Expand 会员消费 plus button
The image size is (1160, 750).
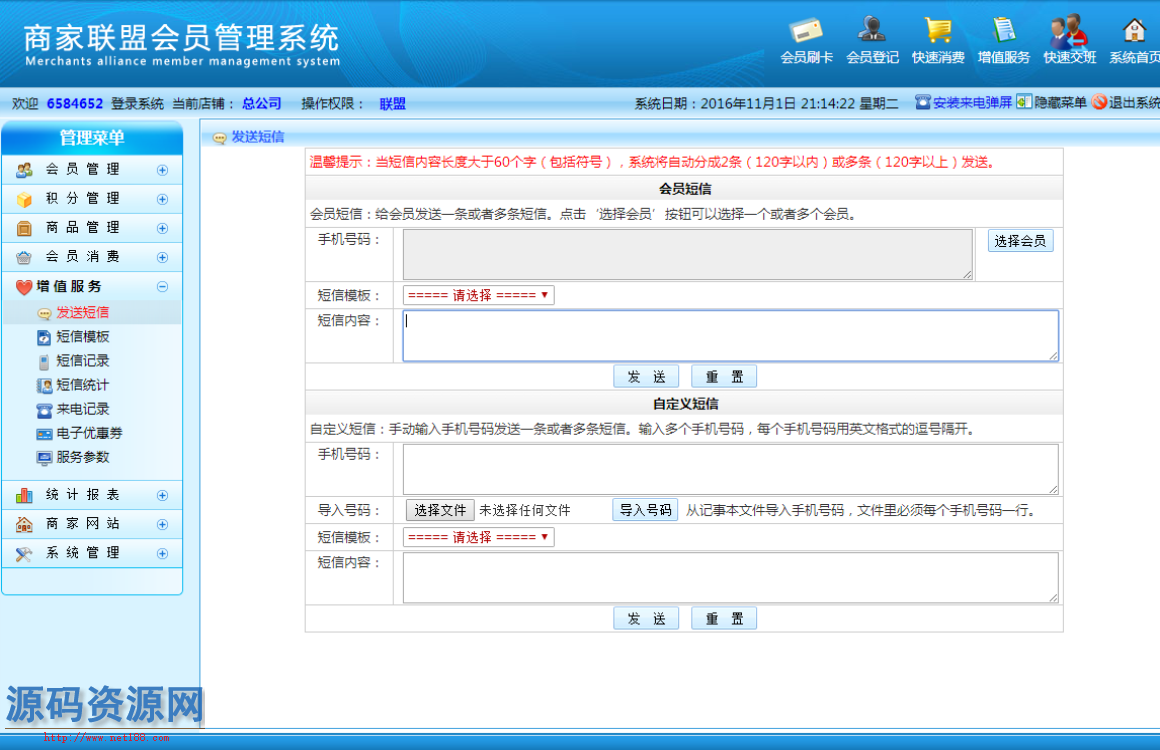click(x=163, y=257)
